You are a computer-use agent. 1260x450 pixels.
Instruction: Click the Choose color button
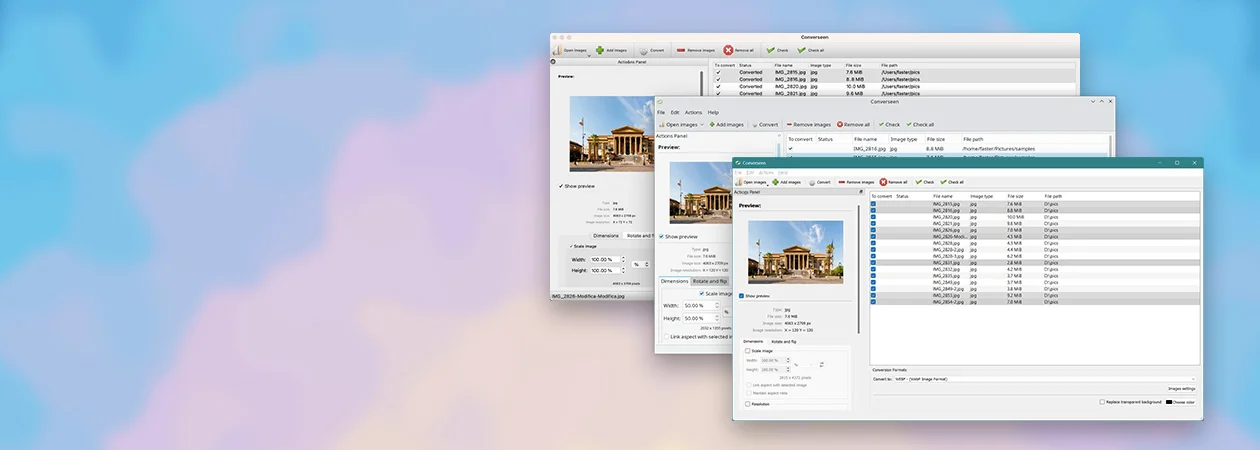click(1180, 402)
